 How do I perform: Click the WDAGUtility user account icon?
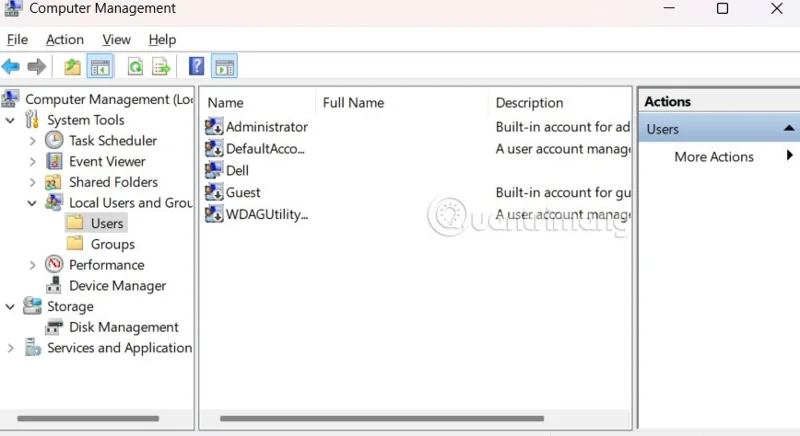pos(214,214)
